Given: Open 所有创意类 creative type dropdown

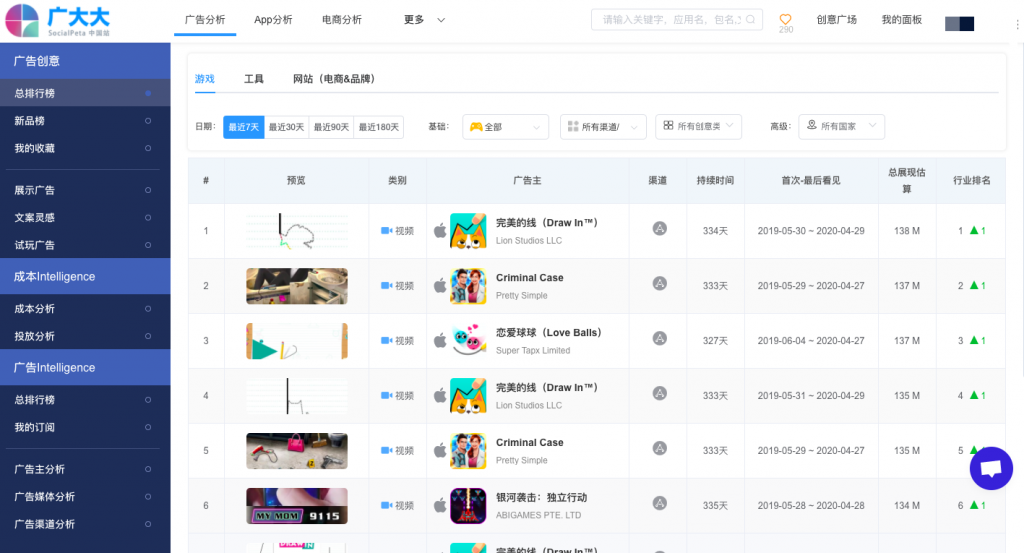Looking at the screenshot, I should click(698, 126).
